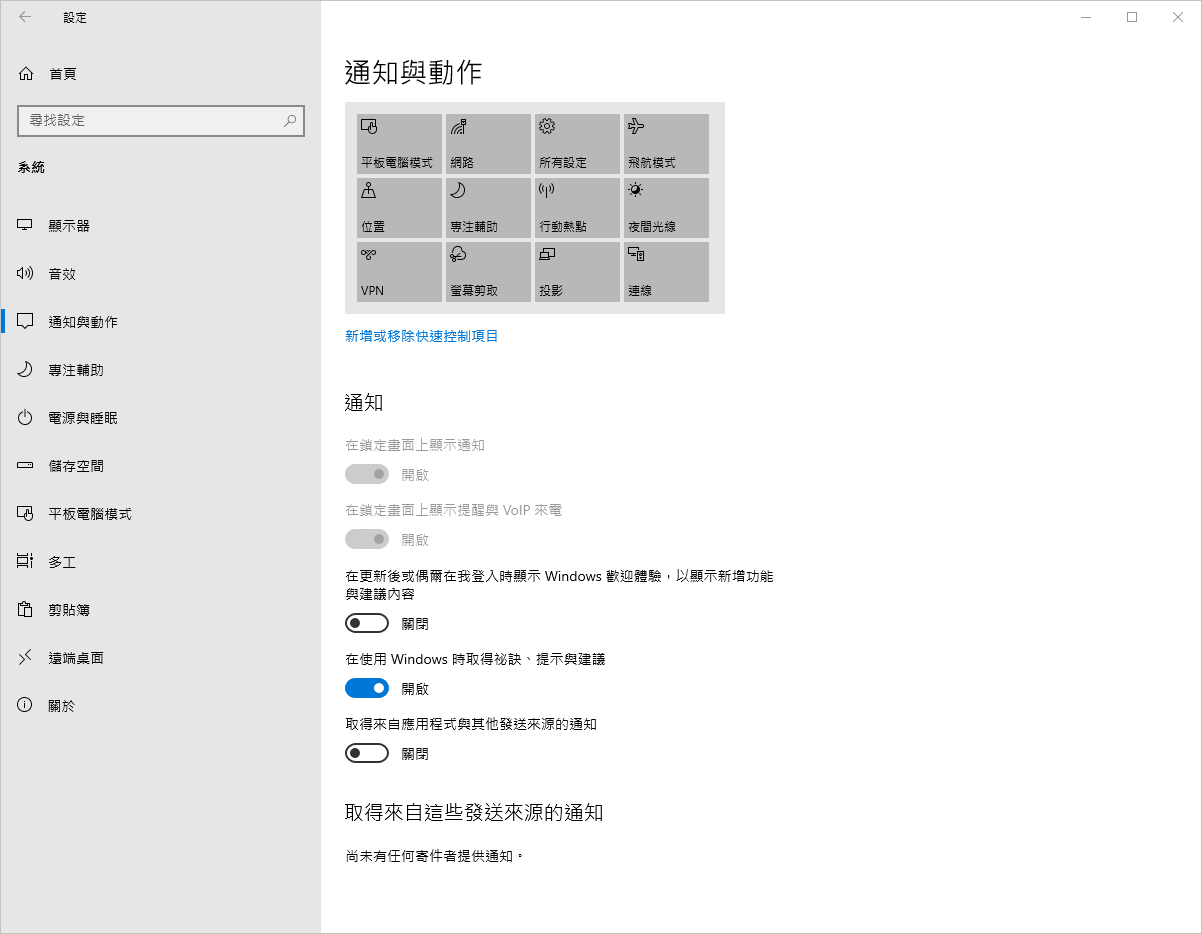Click the 行動熱點 quick action tile

click(577, 208)
